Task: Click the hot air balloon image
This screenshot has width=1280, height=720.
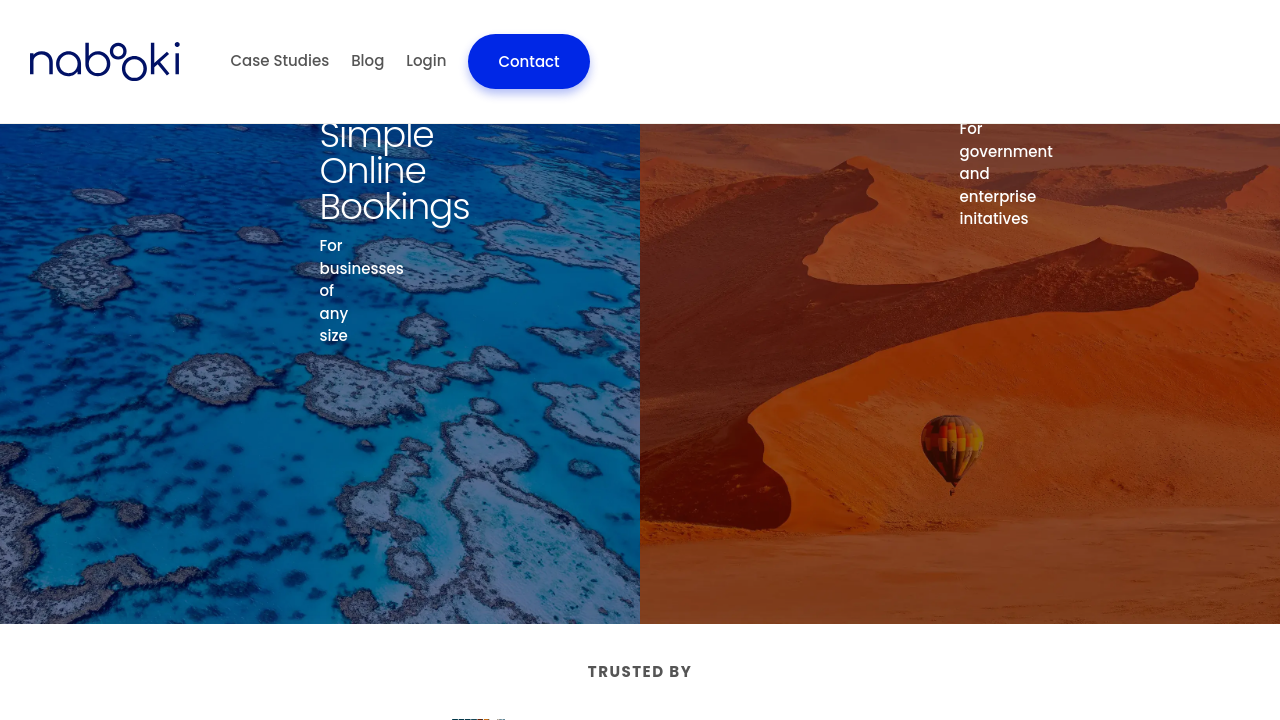Action: [952, 454]
